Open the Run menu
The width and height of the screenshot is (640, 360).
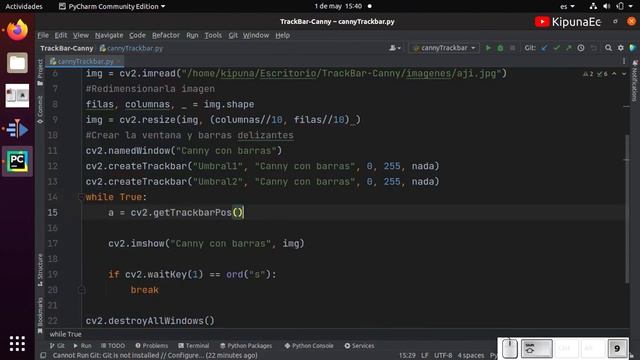pyautogui.click(x=192, y=35)
